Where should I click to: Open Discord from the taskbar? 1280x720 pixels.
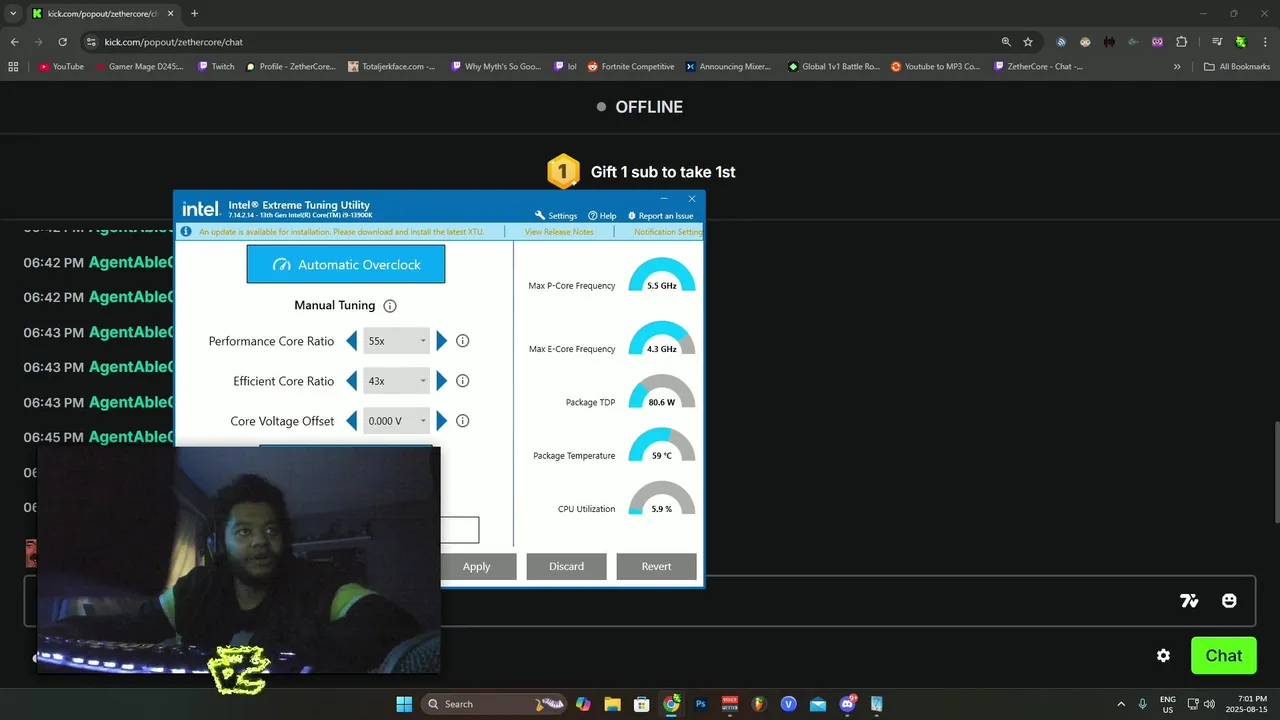pos(848,704)
